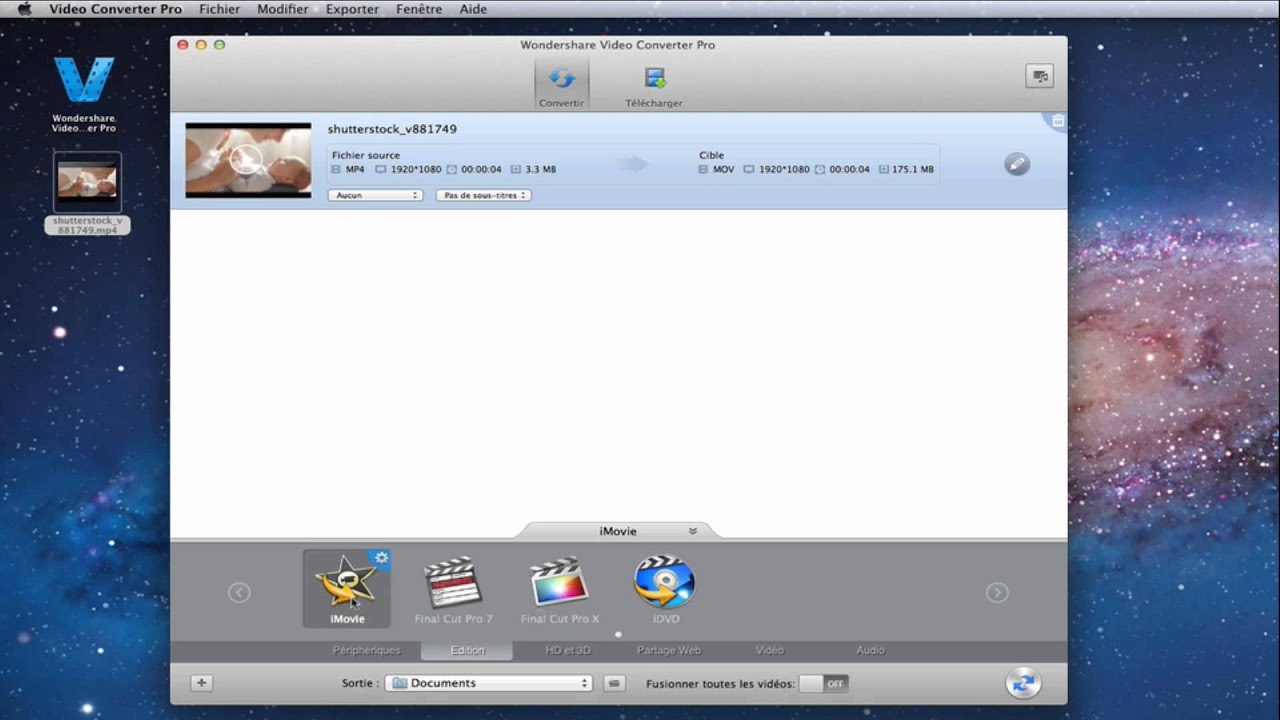Click the round convert button at bottom right
Viewport: 1280px width, 720px height.
(x=1023, y=684)
